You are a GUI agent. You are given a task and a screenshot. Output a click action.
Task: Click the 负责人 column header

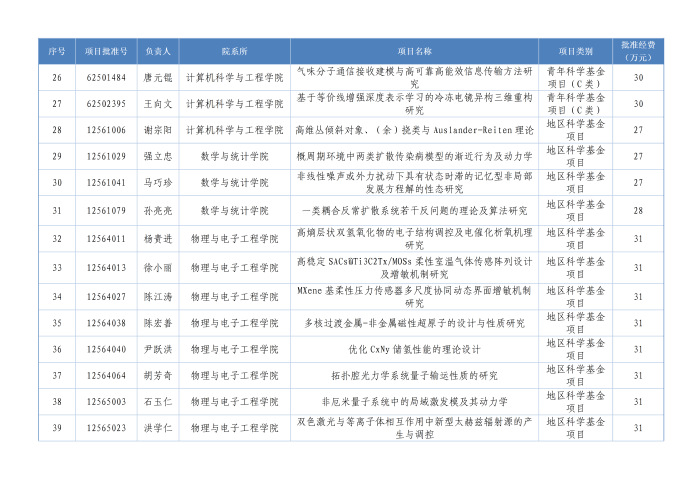click(x=158, y=50)
